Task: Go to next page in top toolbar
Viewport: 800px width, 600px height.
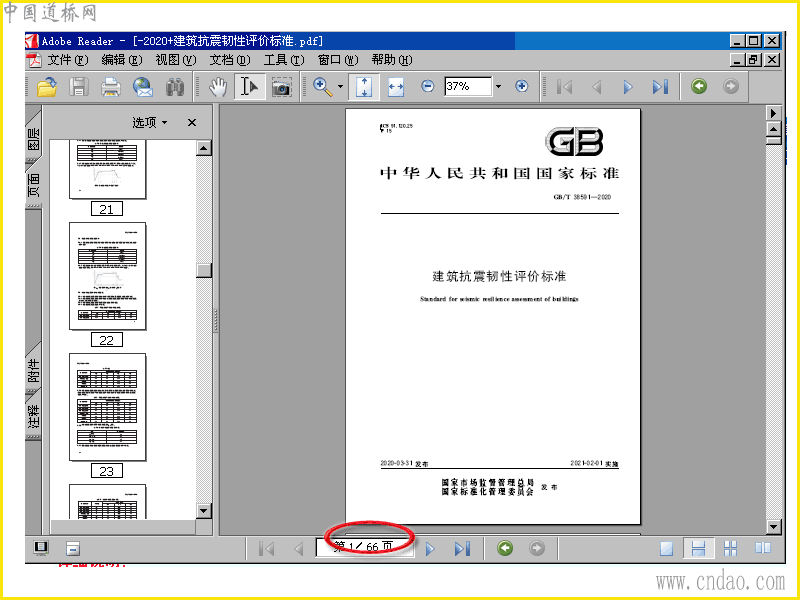Action: point(628,87)
